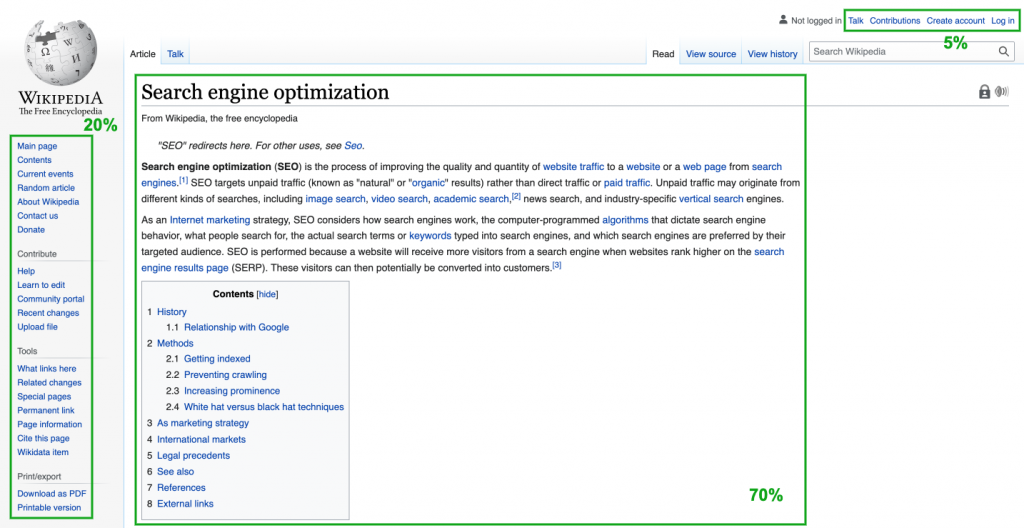Jump to Legal precedents
Image resolution: width=1024 pixels, height=528 pixels.
pyautogui.click(x=193, y=455)
